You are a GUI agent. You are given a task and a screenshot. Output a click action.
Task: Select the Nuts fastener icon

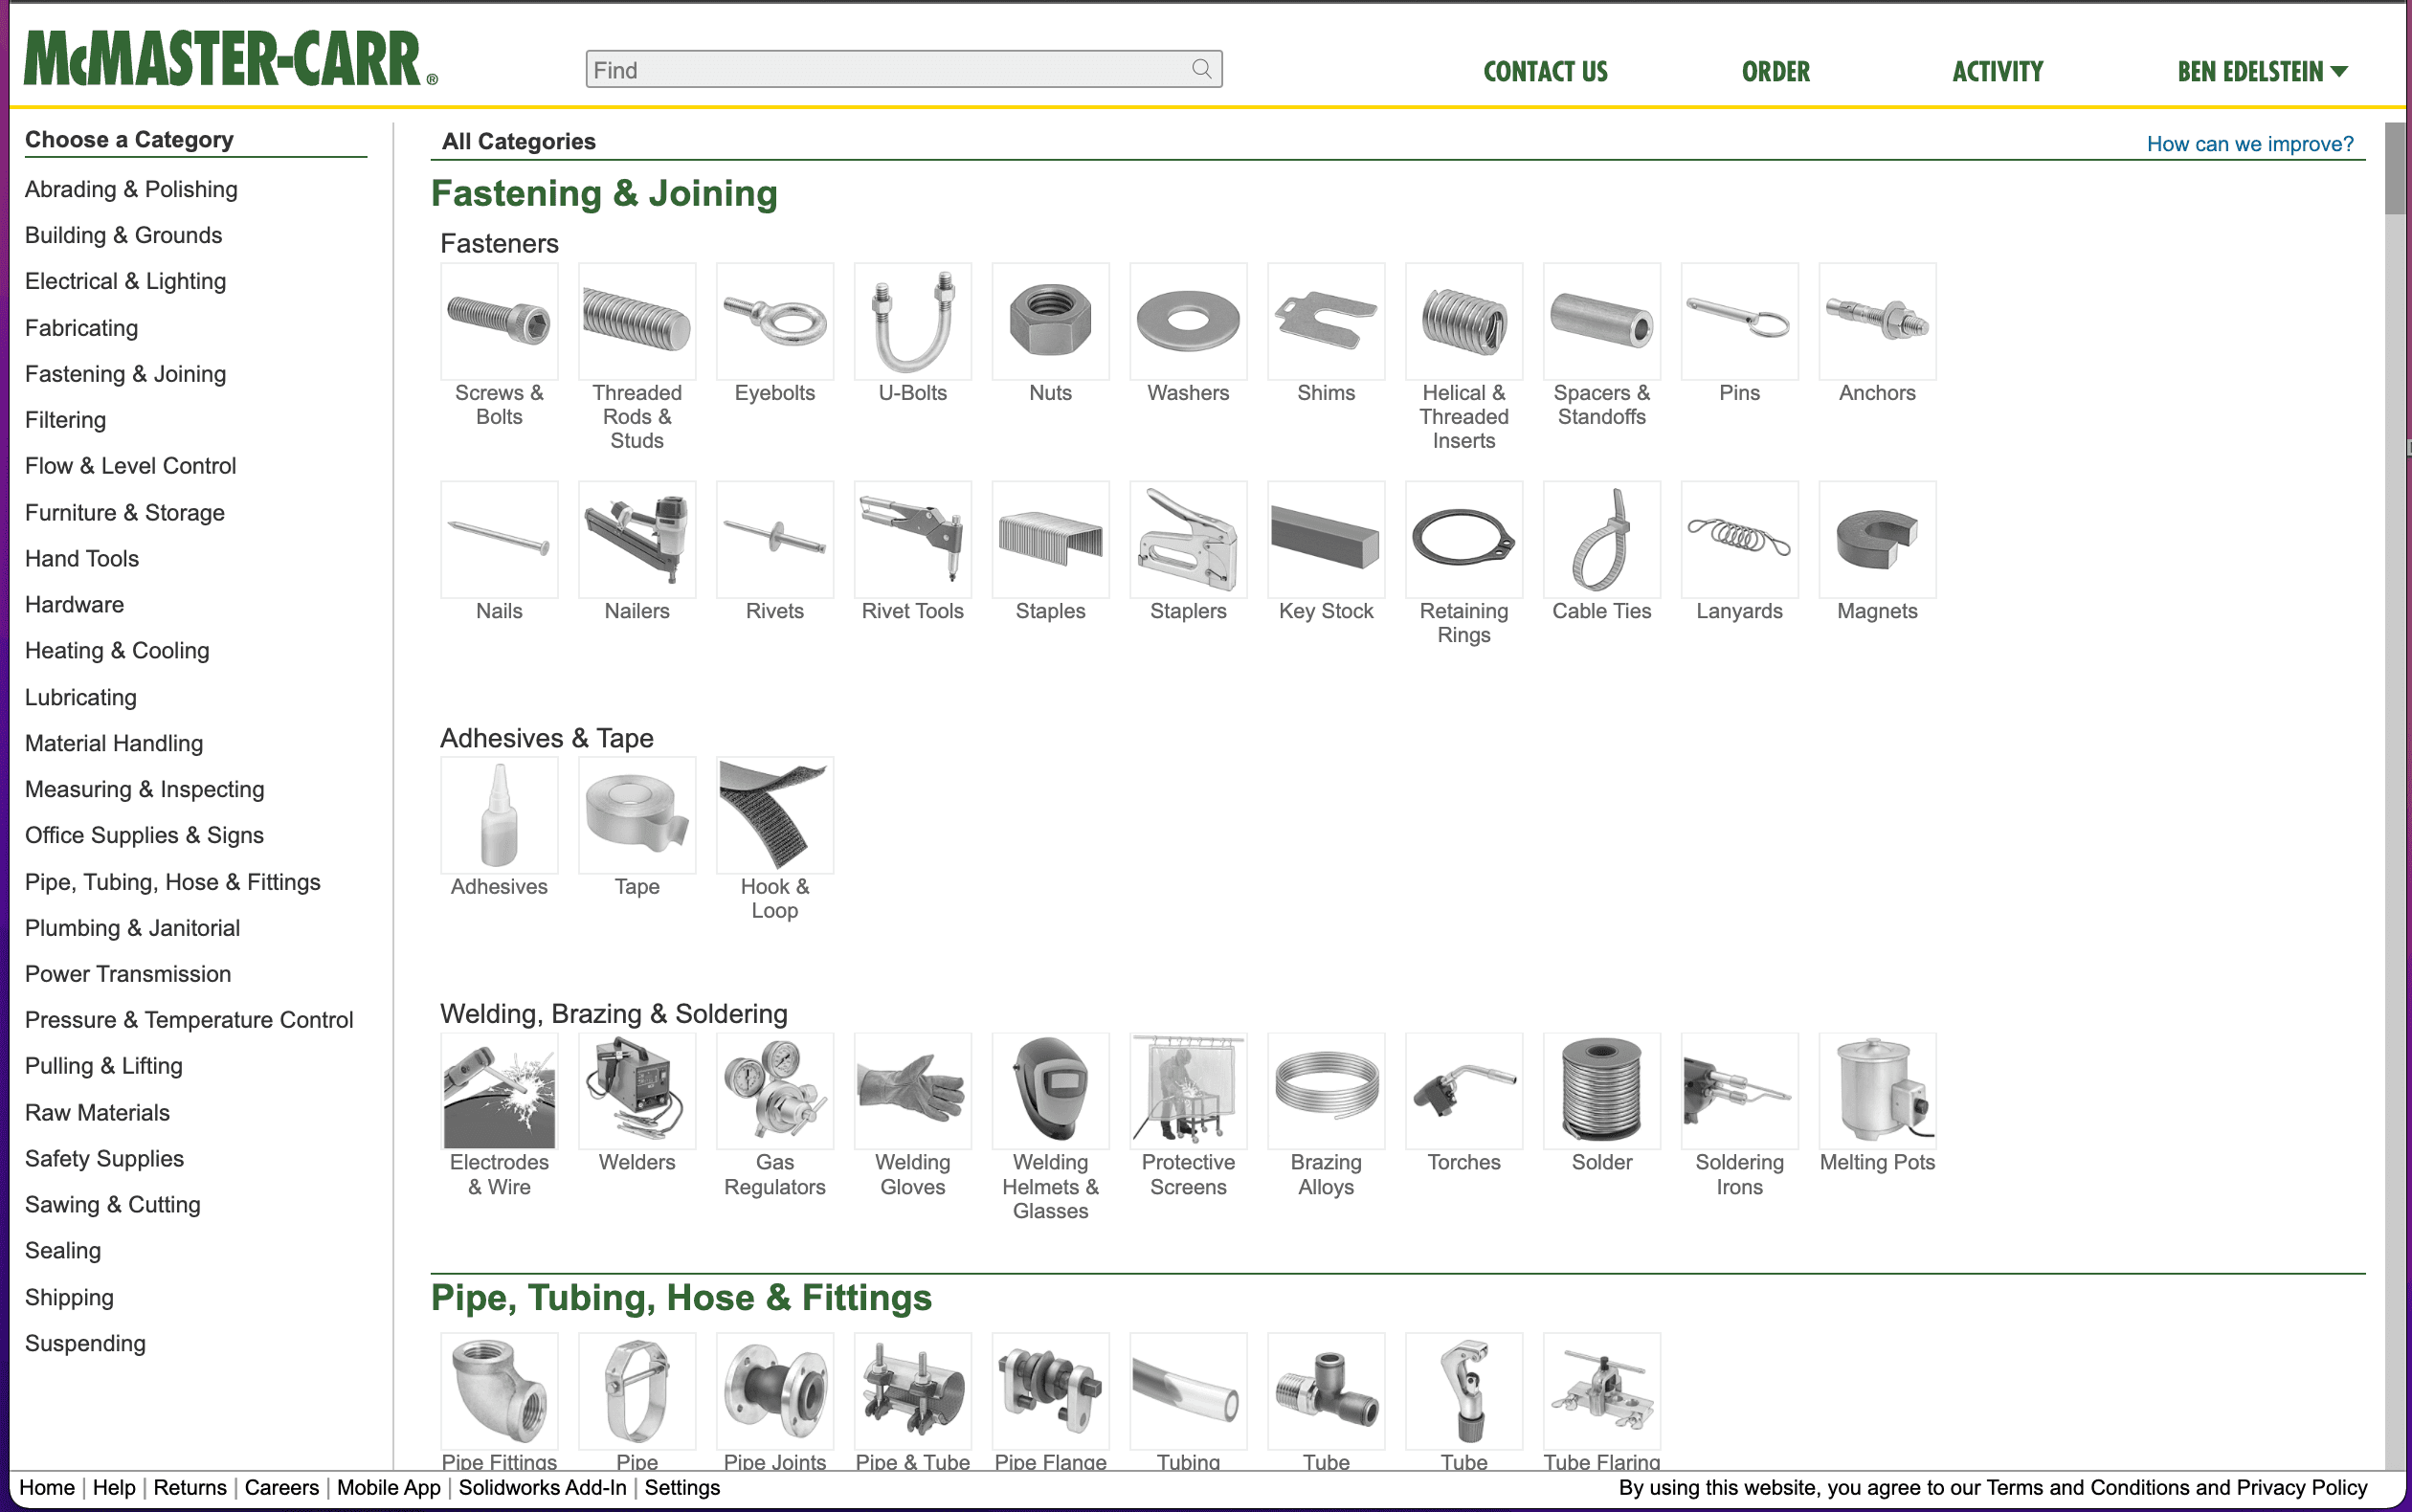click(x=1050, y=320)
